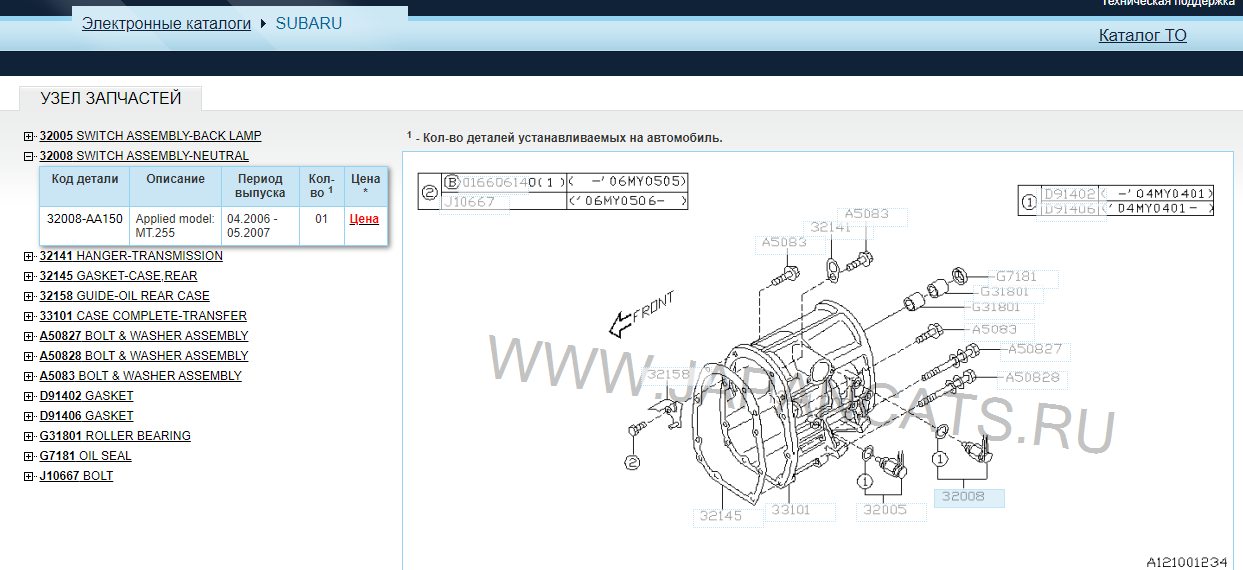Image resolution: width=1243 pixels, height=570 pixels.
Task: Click the red Цена price link
Action: (364, 219)
